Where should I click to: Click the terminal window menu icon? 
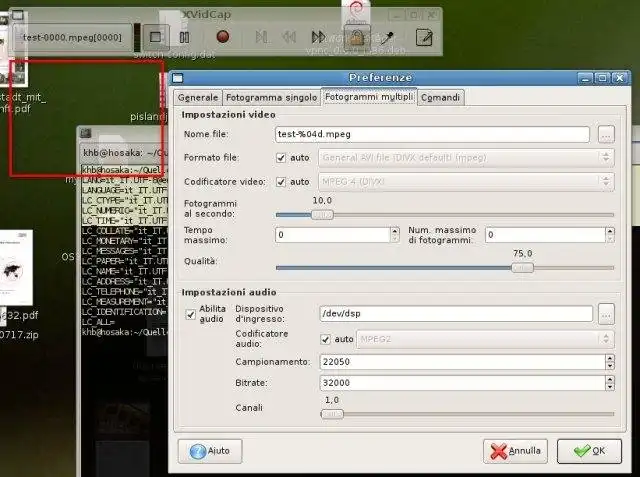click(x=86, y=133)
